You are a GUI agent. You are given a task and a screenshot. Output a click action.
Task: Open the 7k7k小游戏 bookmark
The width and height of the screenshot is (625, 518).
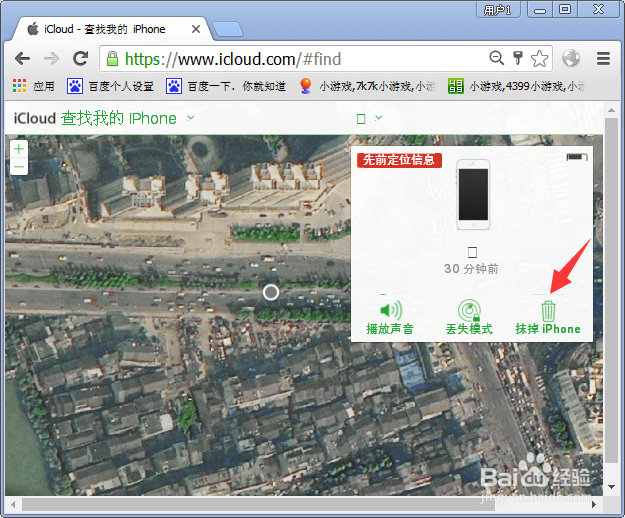tap(368, 86)
